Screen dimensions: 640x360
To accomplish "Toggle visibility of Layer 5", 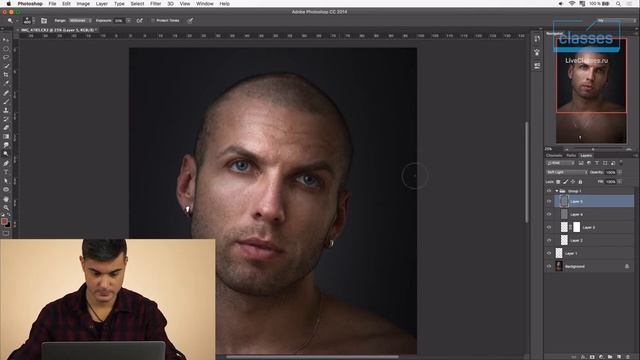I will [549, 201].
